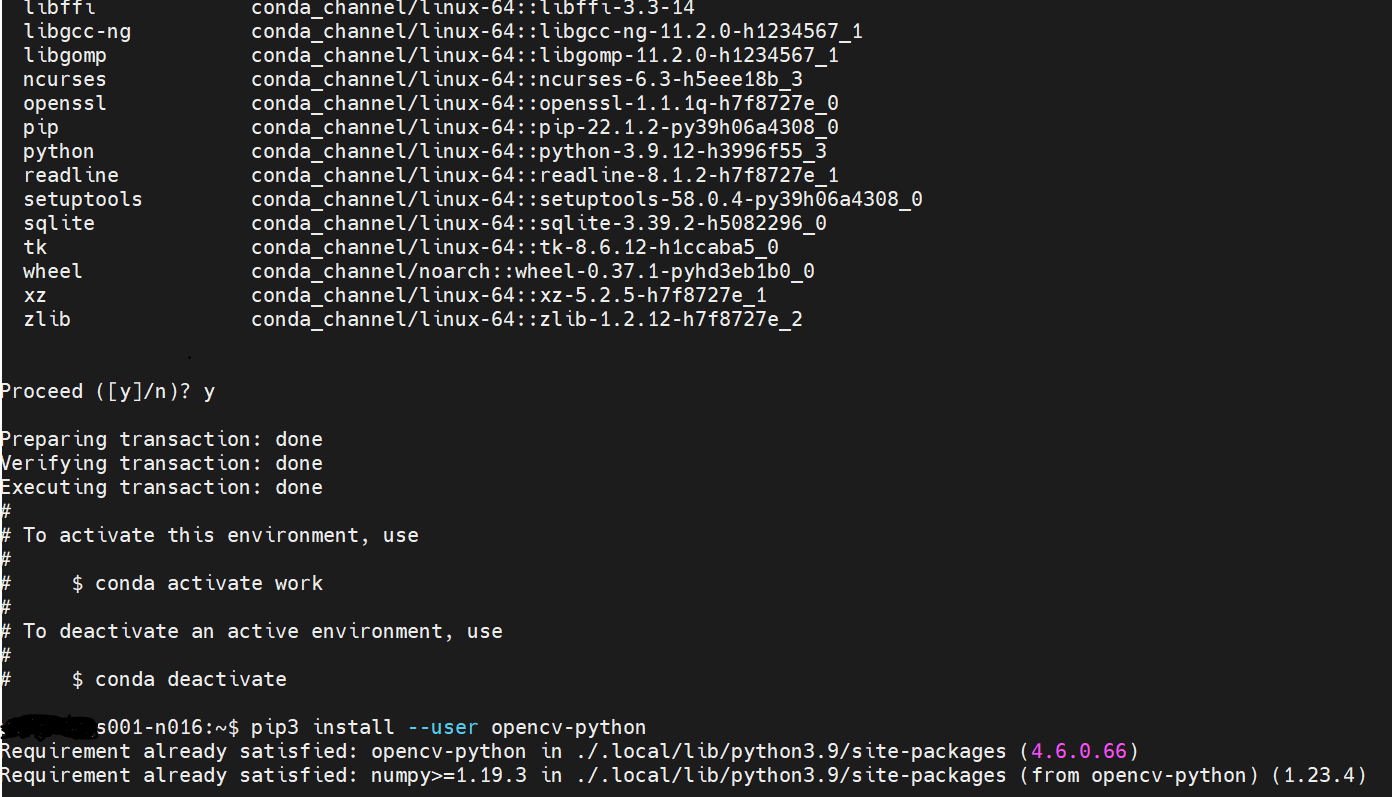Click the 'To activate this environment' comment
Viewport: 1392px width, 797px height.
click(x=220, y=536)
